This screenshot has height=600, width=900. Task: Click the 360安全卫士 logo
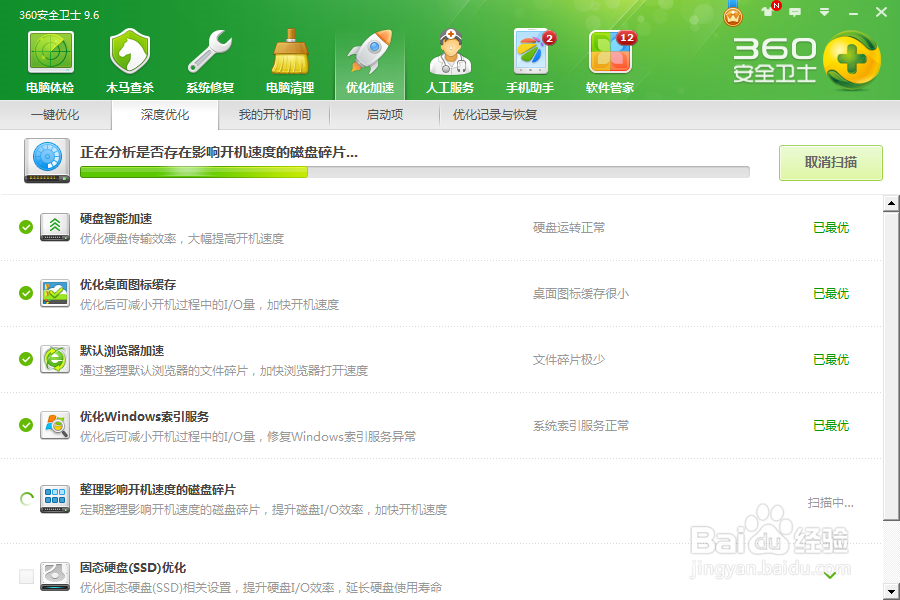coord(806,61)
